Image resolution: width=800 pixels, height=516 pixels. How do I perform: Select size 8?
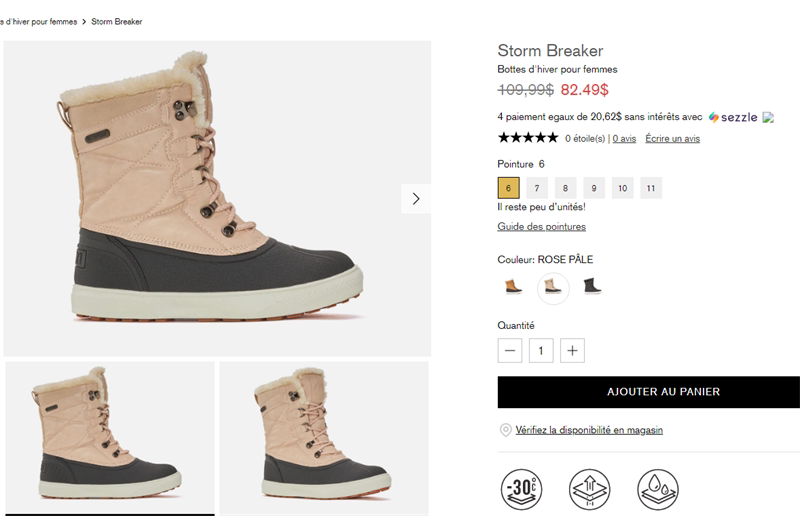coord(565,188)
